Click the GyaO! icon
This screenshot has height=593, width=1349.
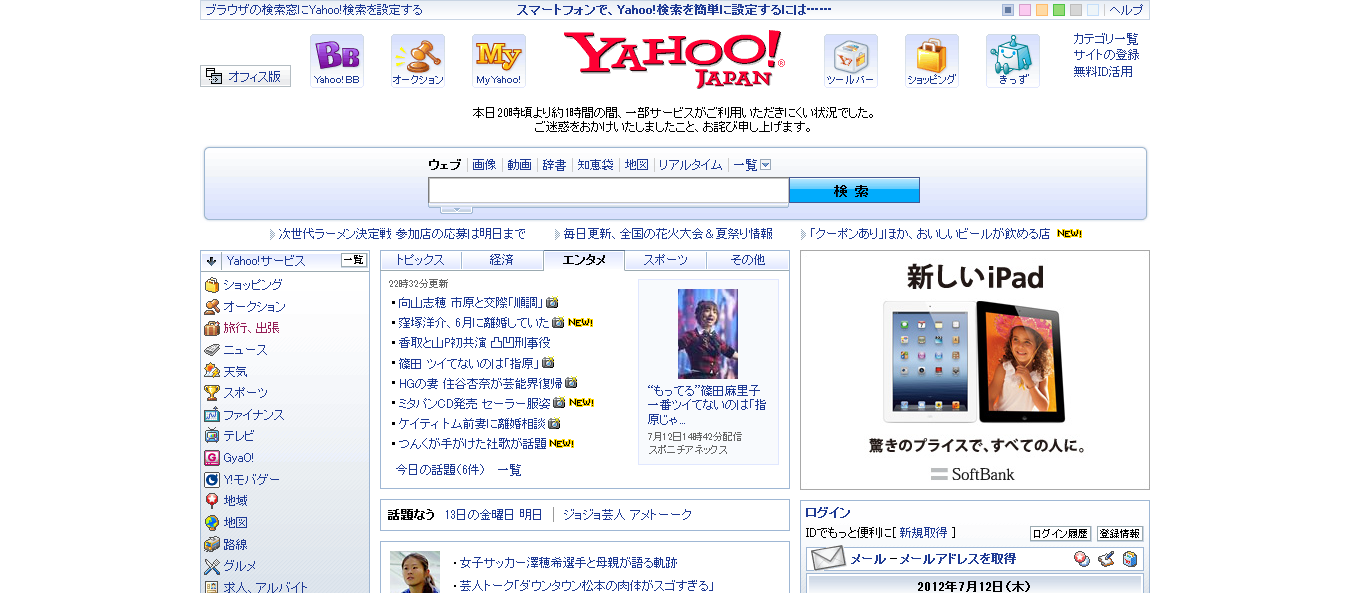pos(212,458)
